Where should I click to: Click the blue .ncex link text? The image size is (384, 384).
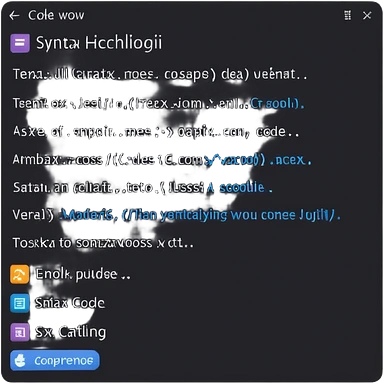coord(290,160)
